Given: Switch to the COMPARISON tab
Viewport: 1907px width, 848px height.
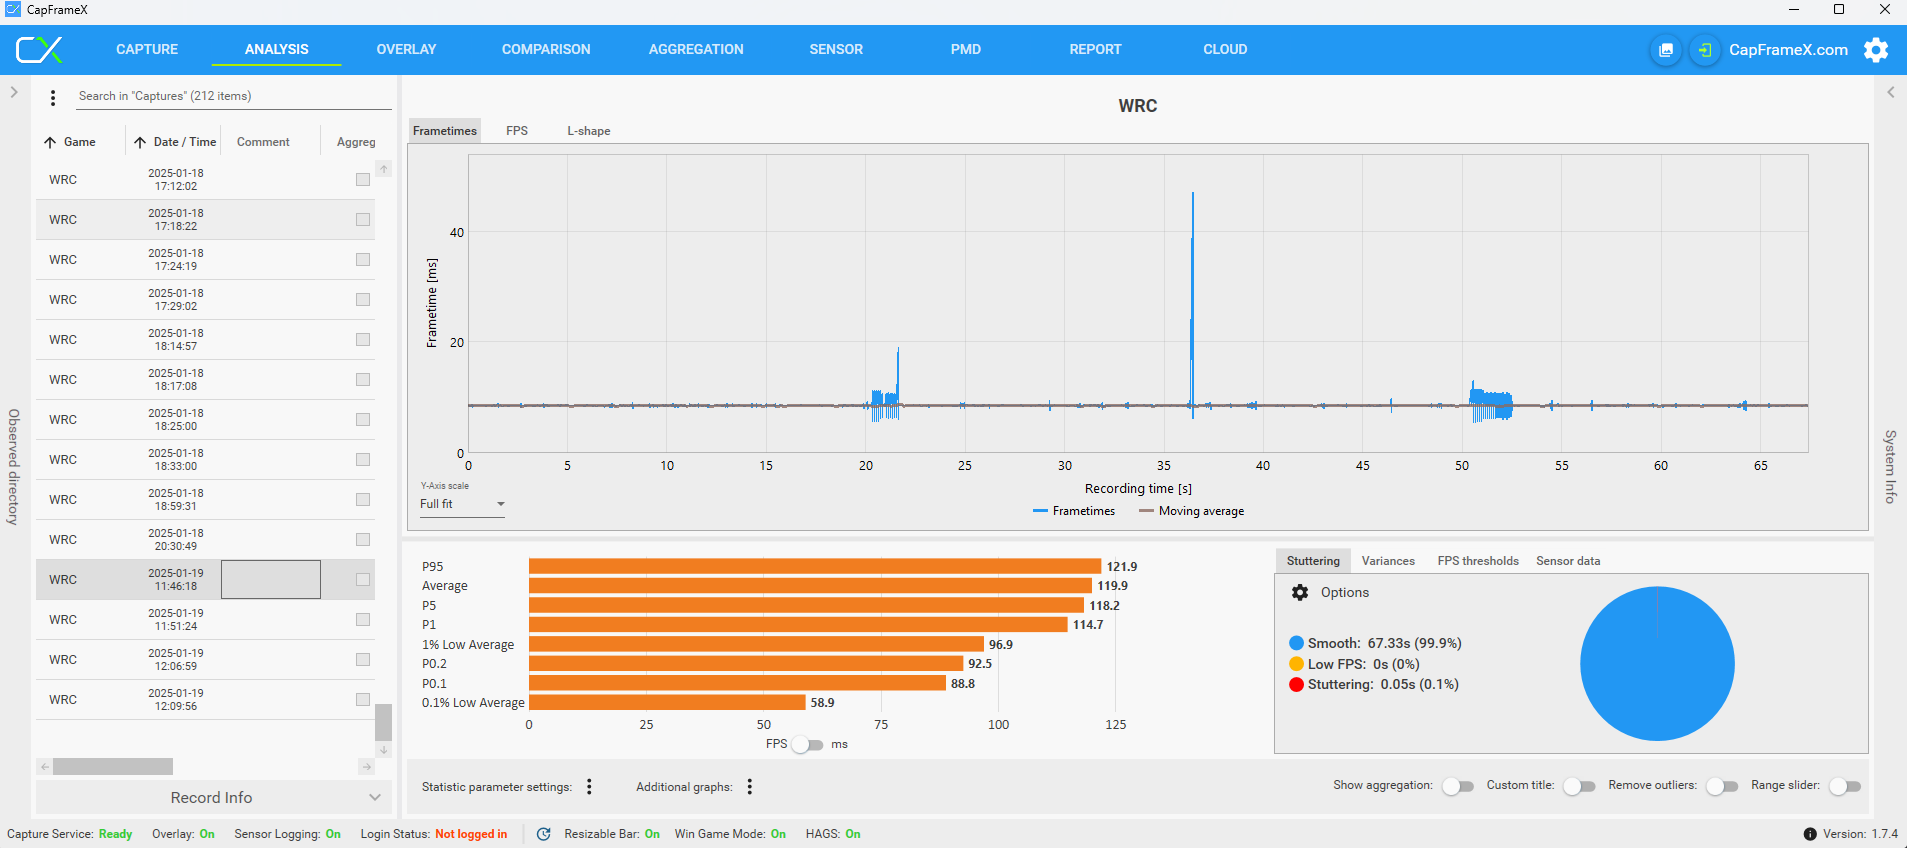Looking at the screenshot, I should pos(546,49).
